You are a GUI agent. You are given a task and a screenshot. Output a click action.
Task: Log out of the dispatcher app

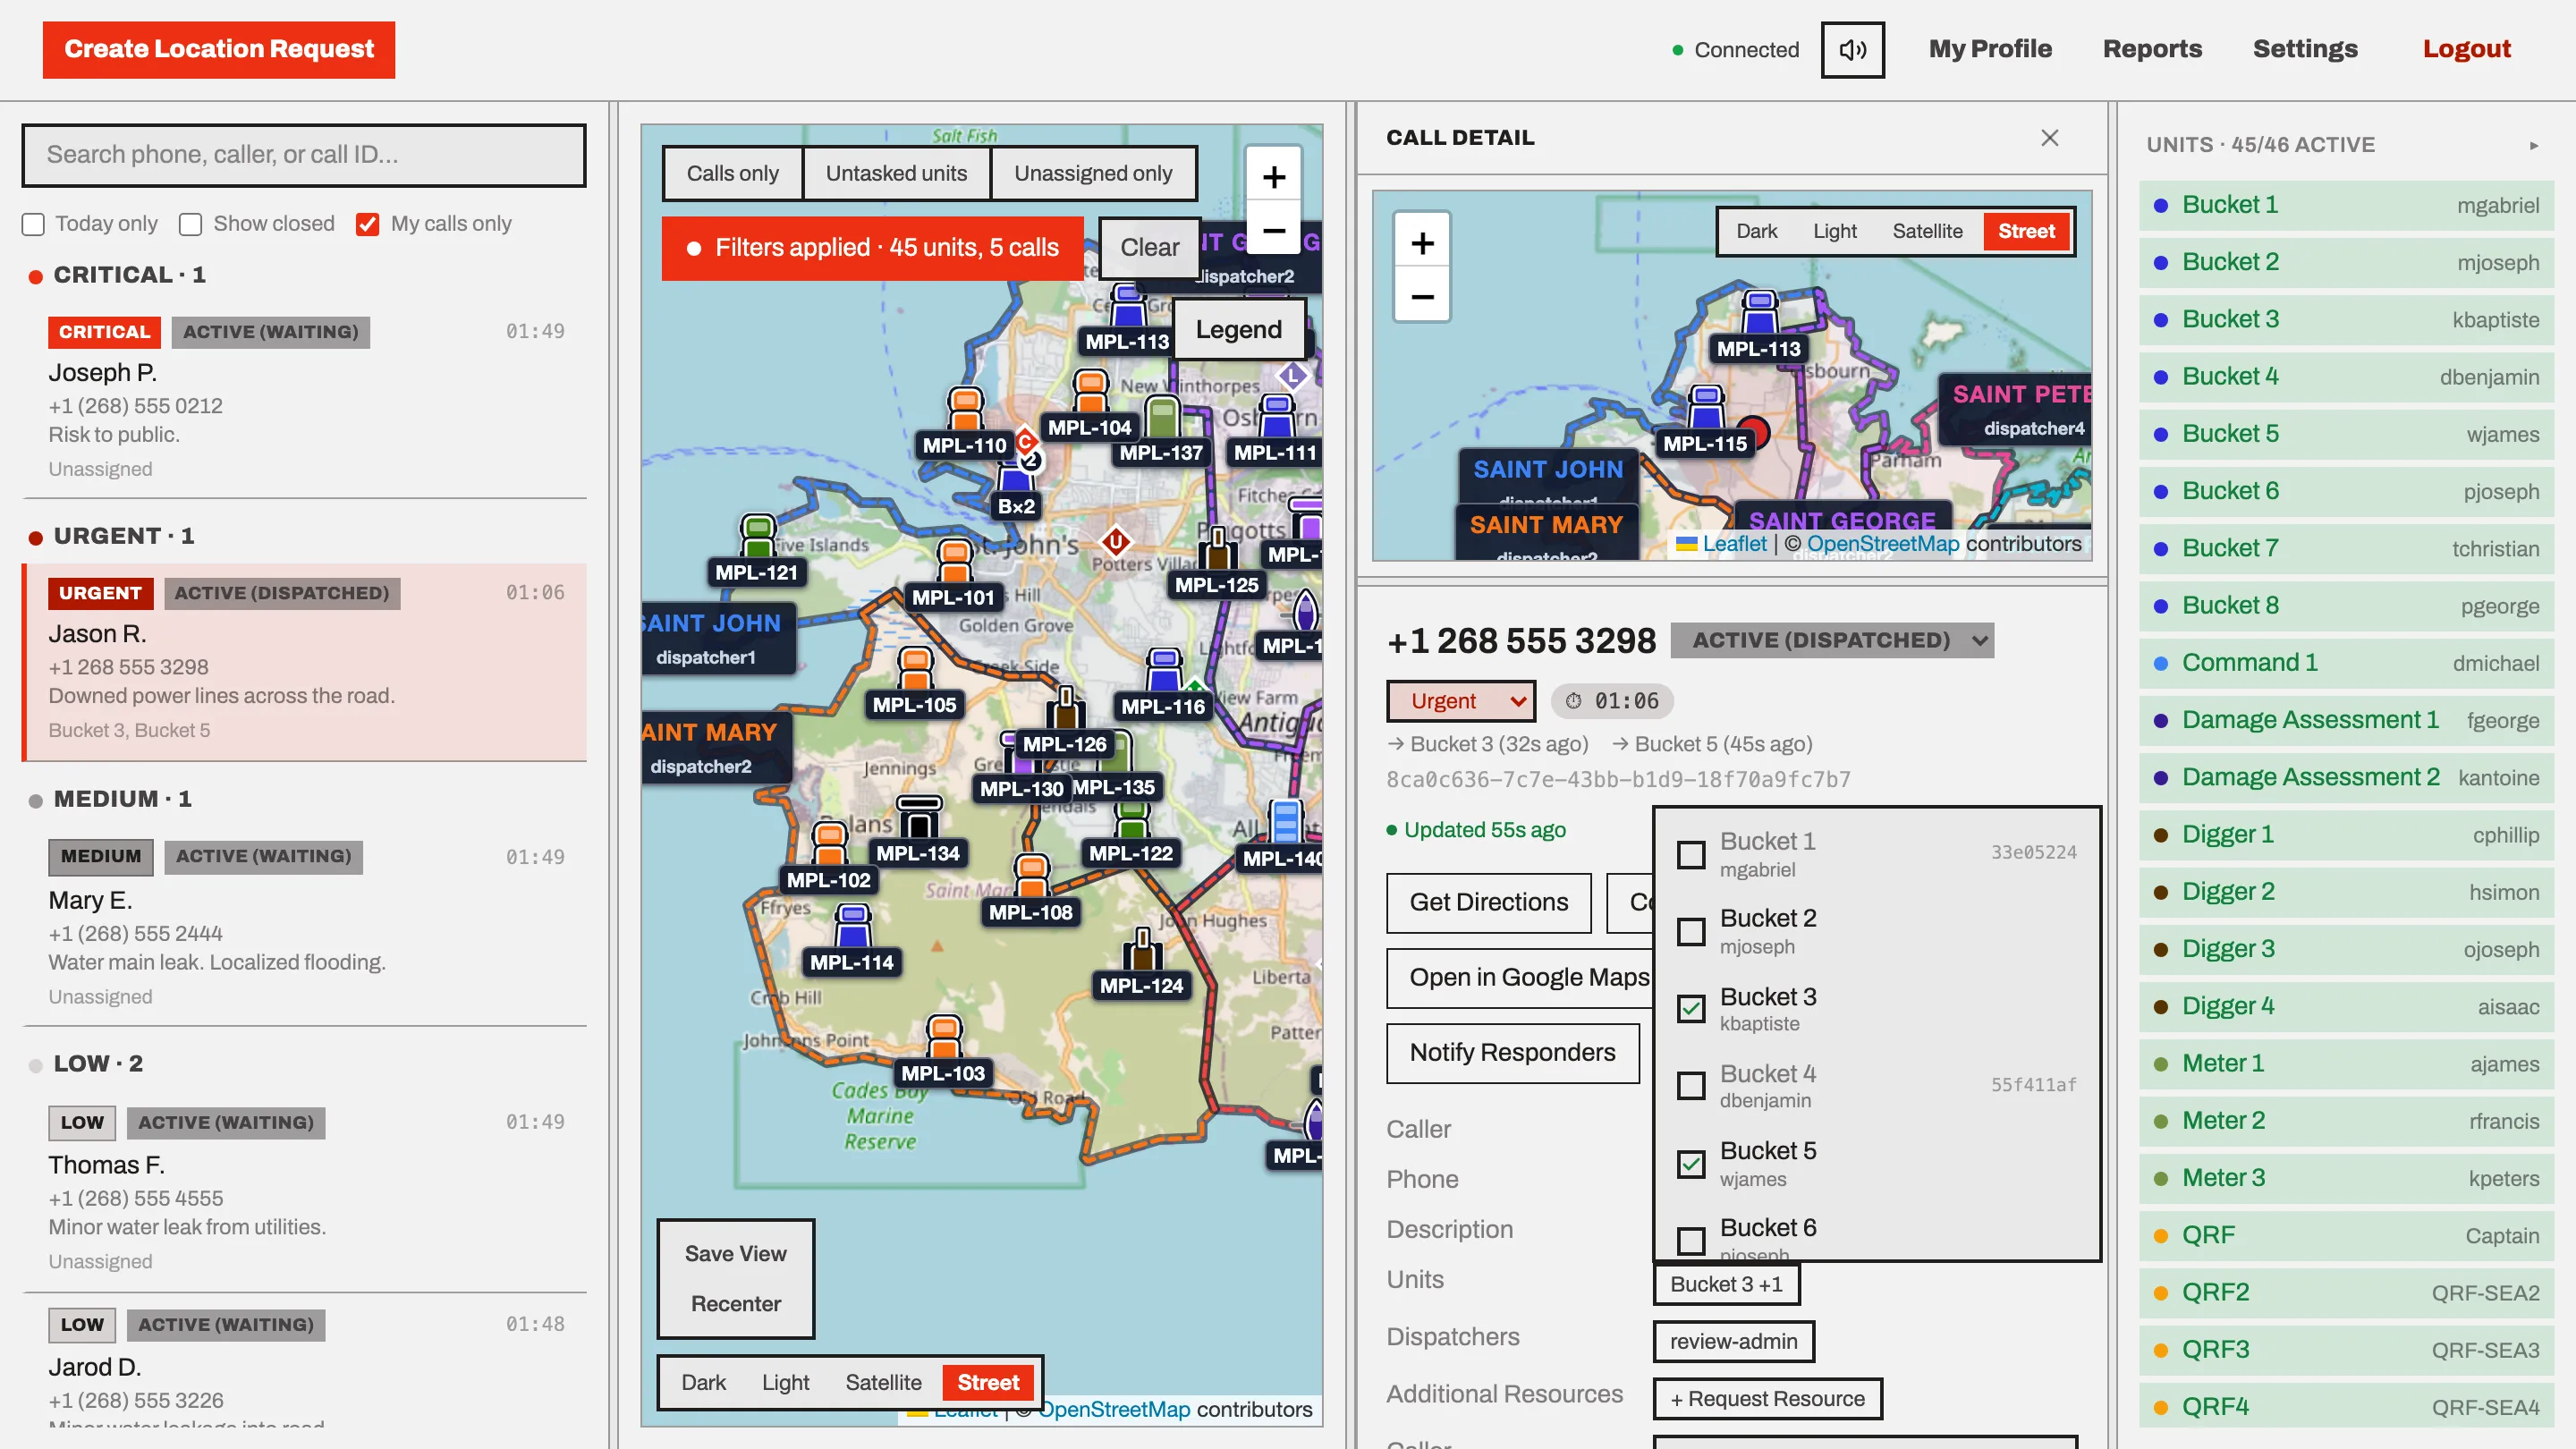[x=2466, y=49]
